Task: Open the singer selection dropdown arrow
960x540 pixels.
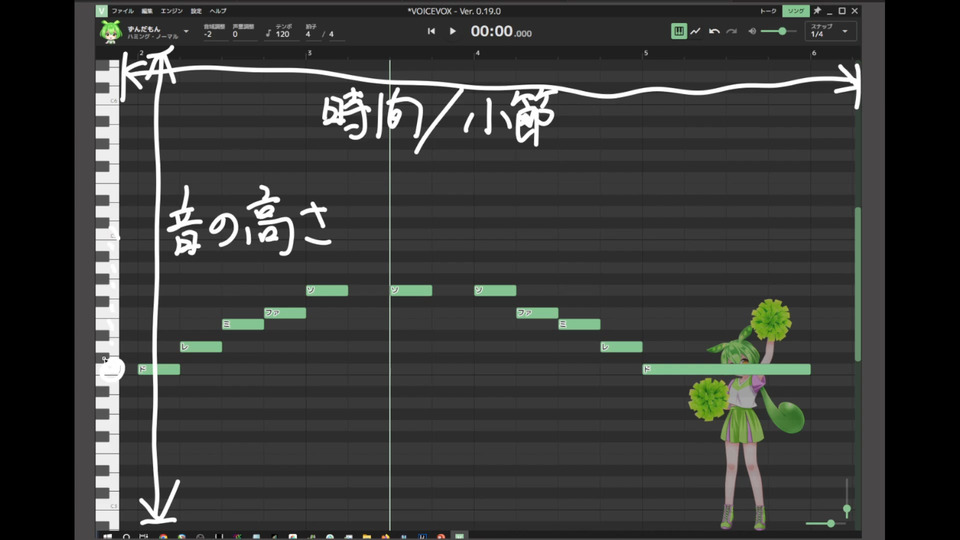Action: point(186,31)
